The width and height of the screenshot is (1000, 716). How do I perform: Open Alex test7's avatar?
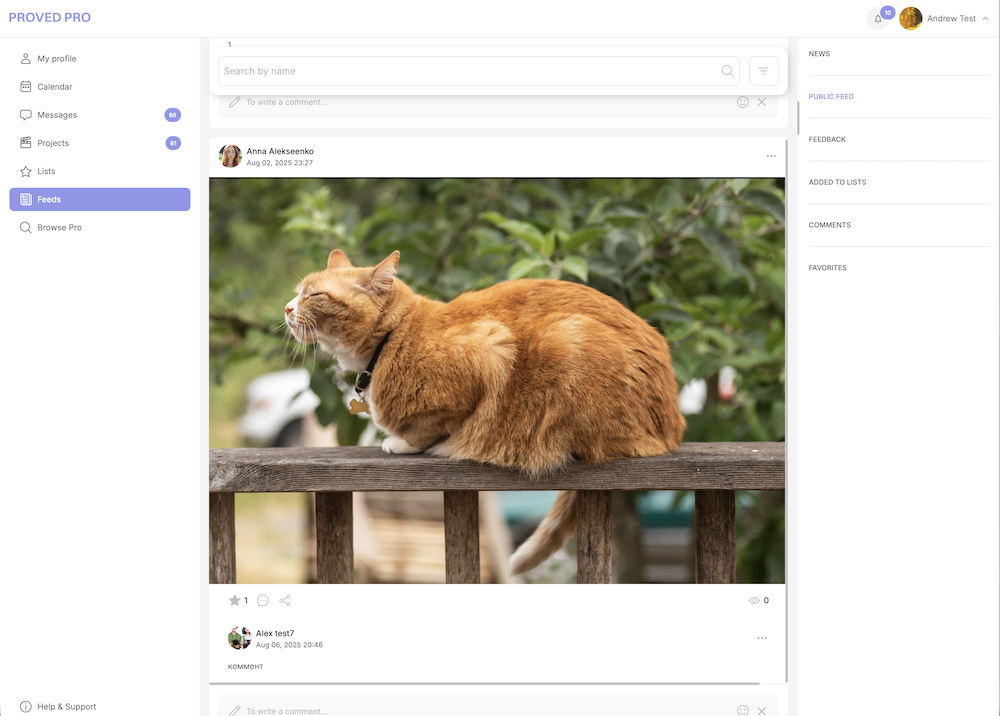tap(239, 638)
